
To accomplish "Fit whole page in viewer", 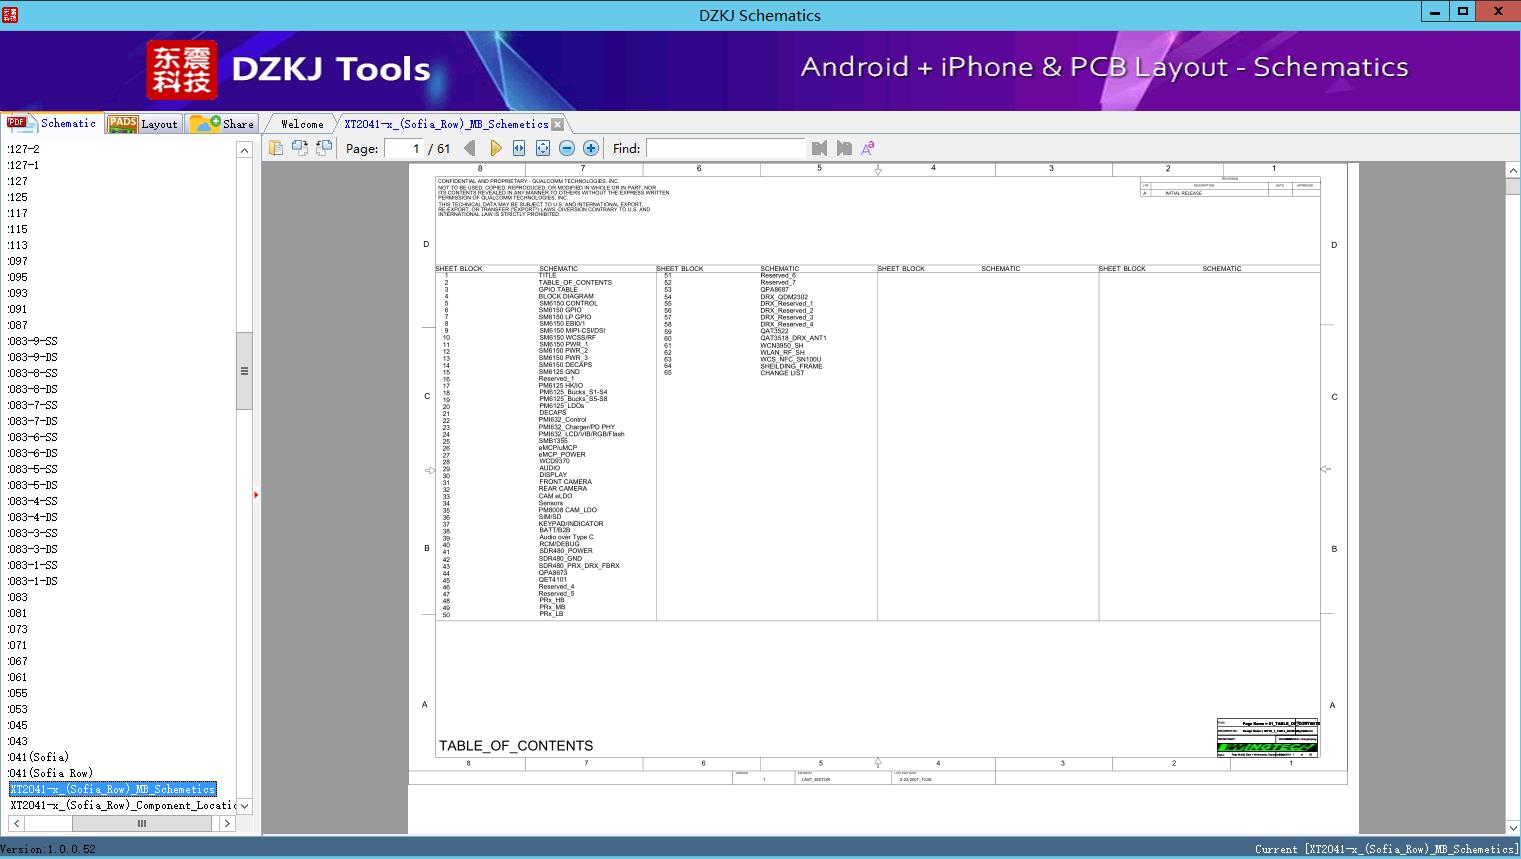I will point(543,148).
